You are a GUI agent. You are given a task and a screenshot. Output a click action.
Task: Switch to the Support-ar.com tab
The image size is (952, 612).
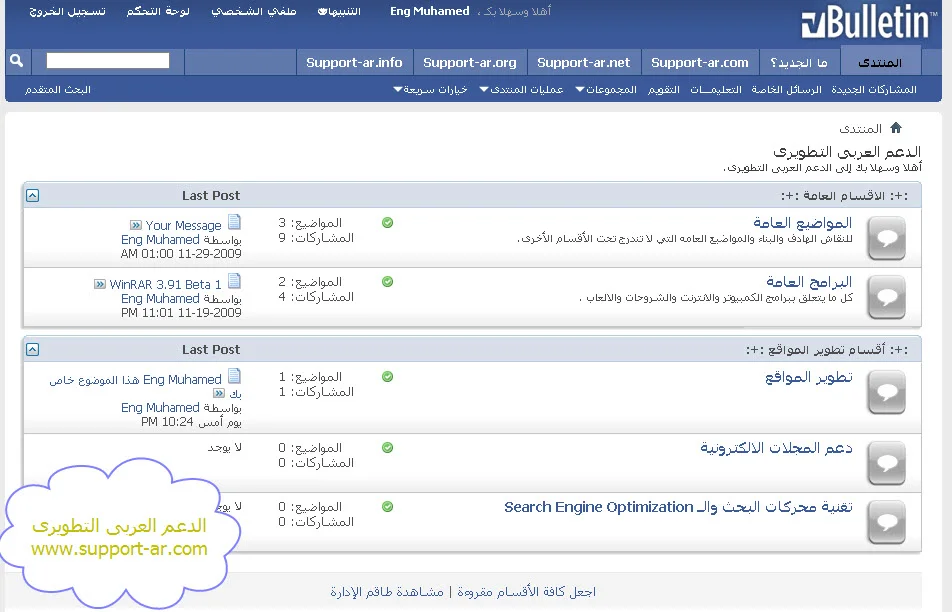pyautogui.click(x=700, y=62)
